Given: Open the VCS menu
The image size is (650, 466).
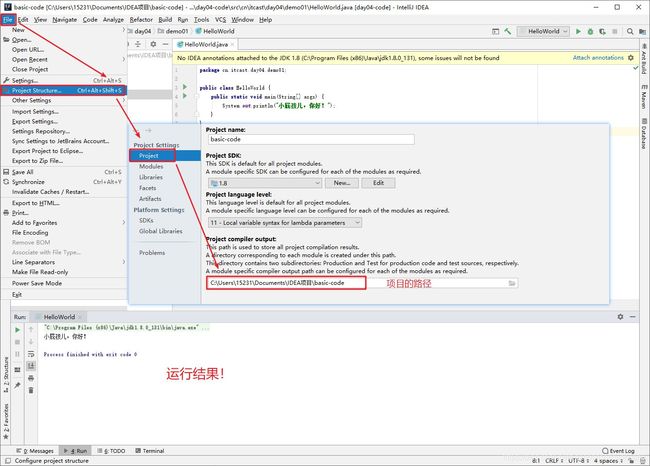Looking at the screenshot, I should (x=220, y=19).
